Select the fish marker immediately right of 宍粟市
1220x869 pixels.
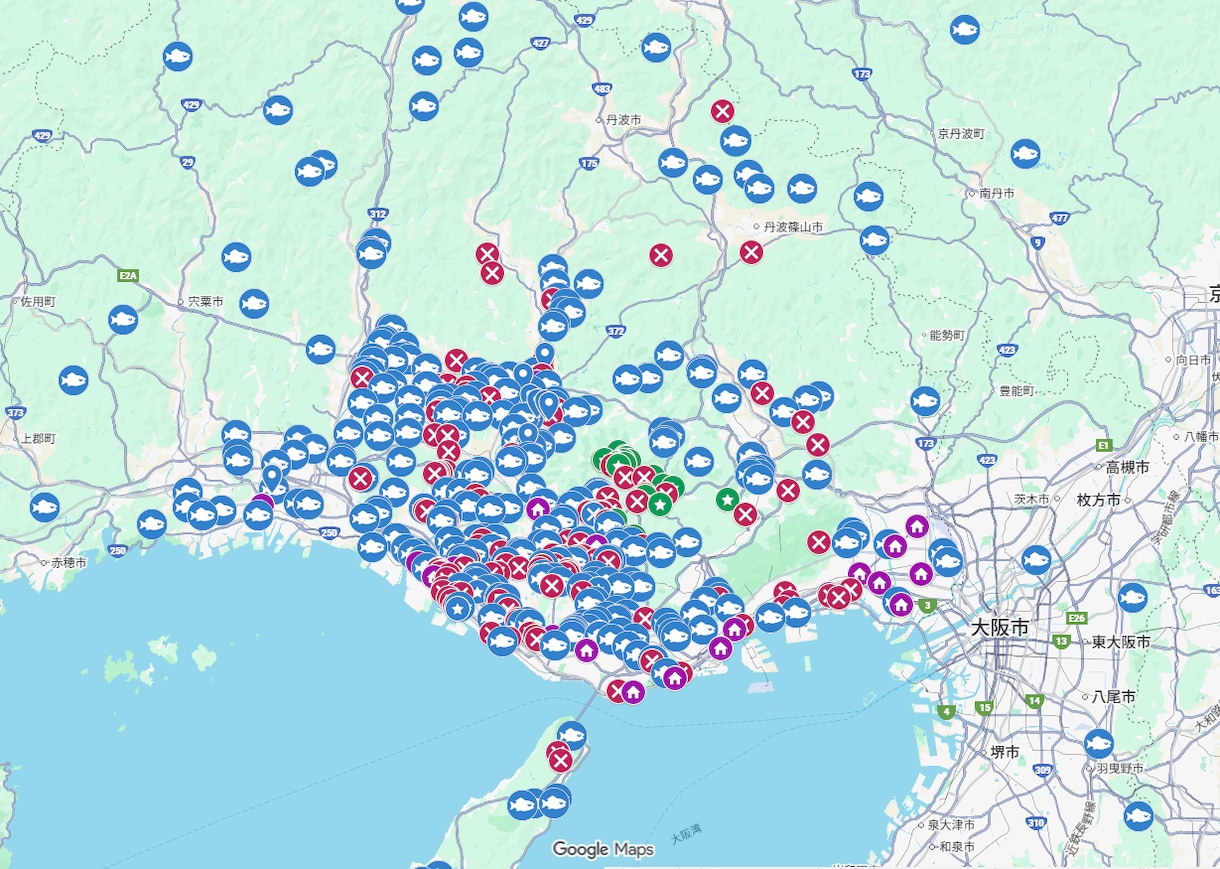(254, 303)
